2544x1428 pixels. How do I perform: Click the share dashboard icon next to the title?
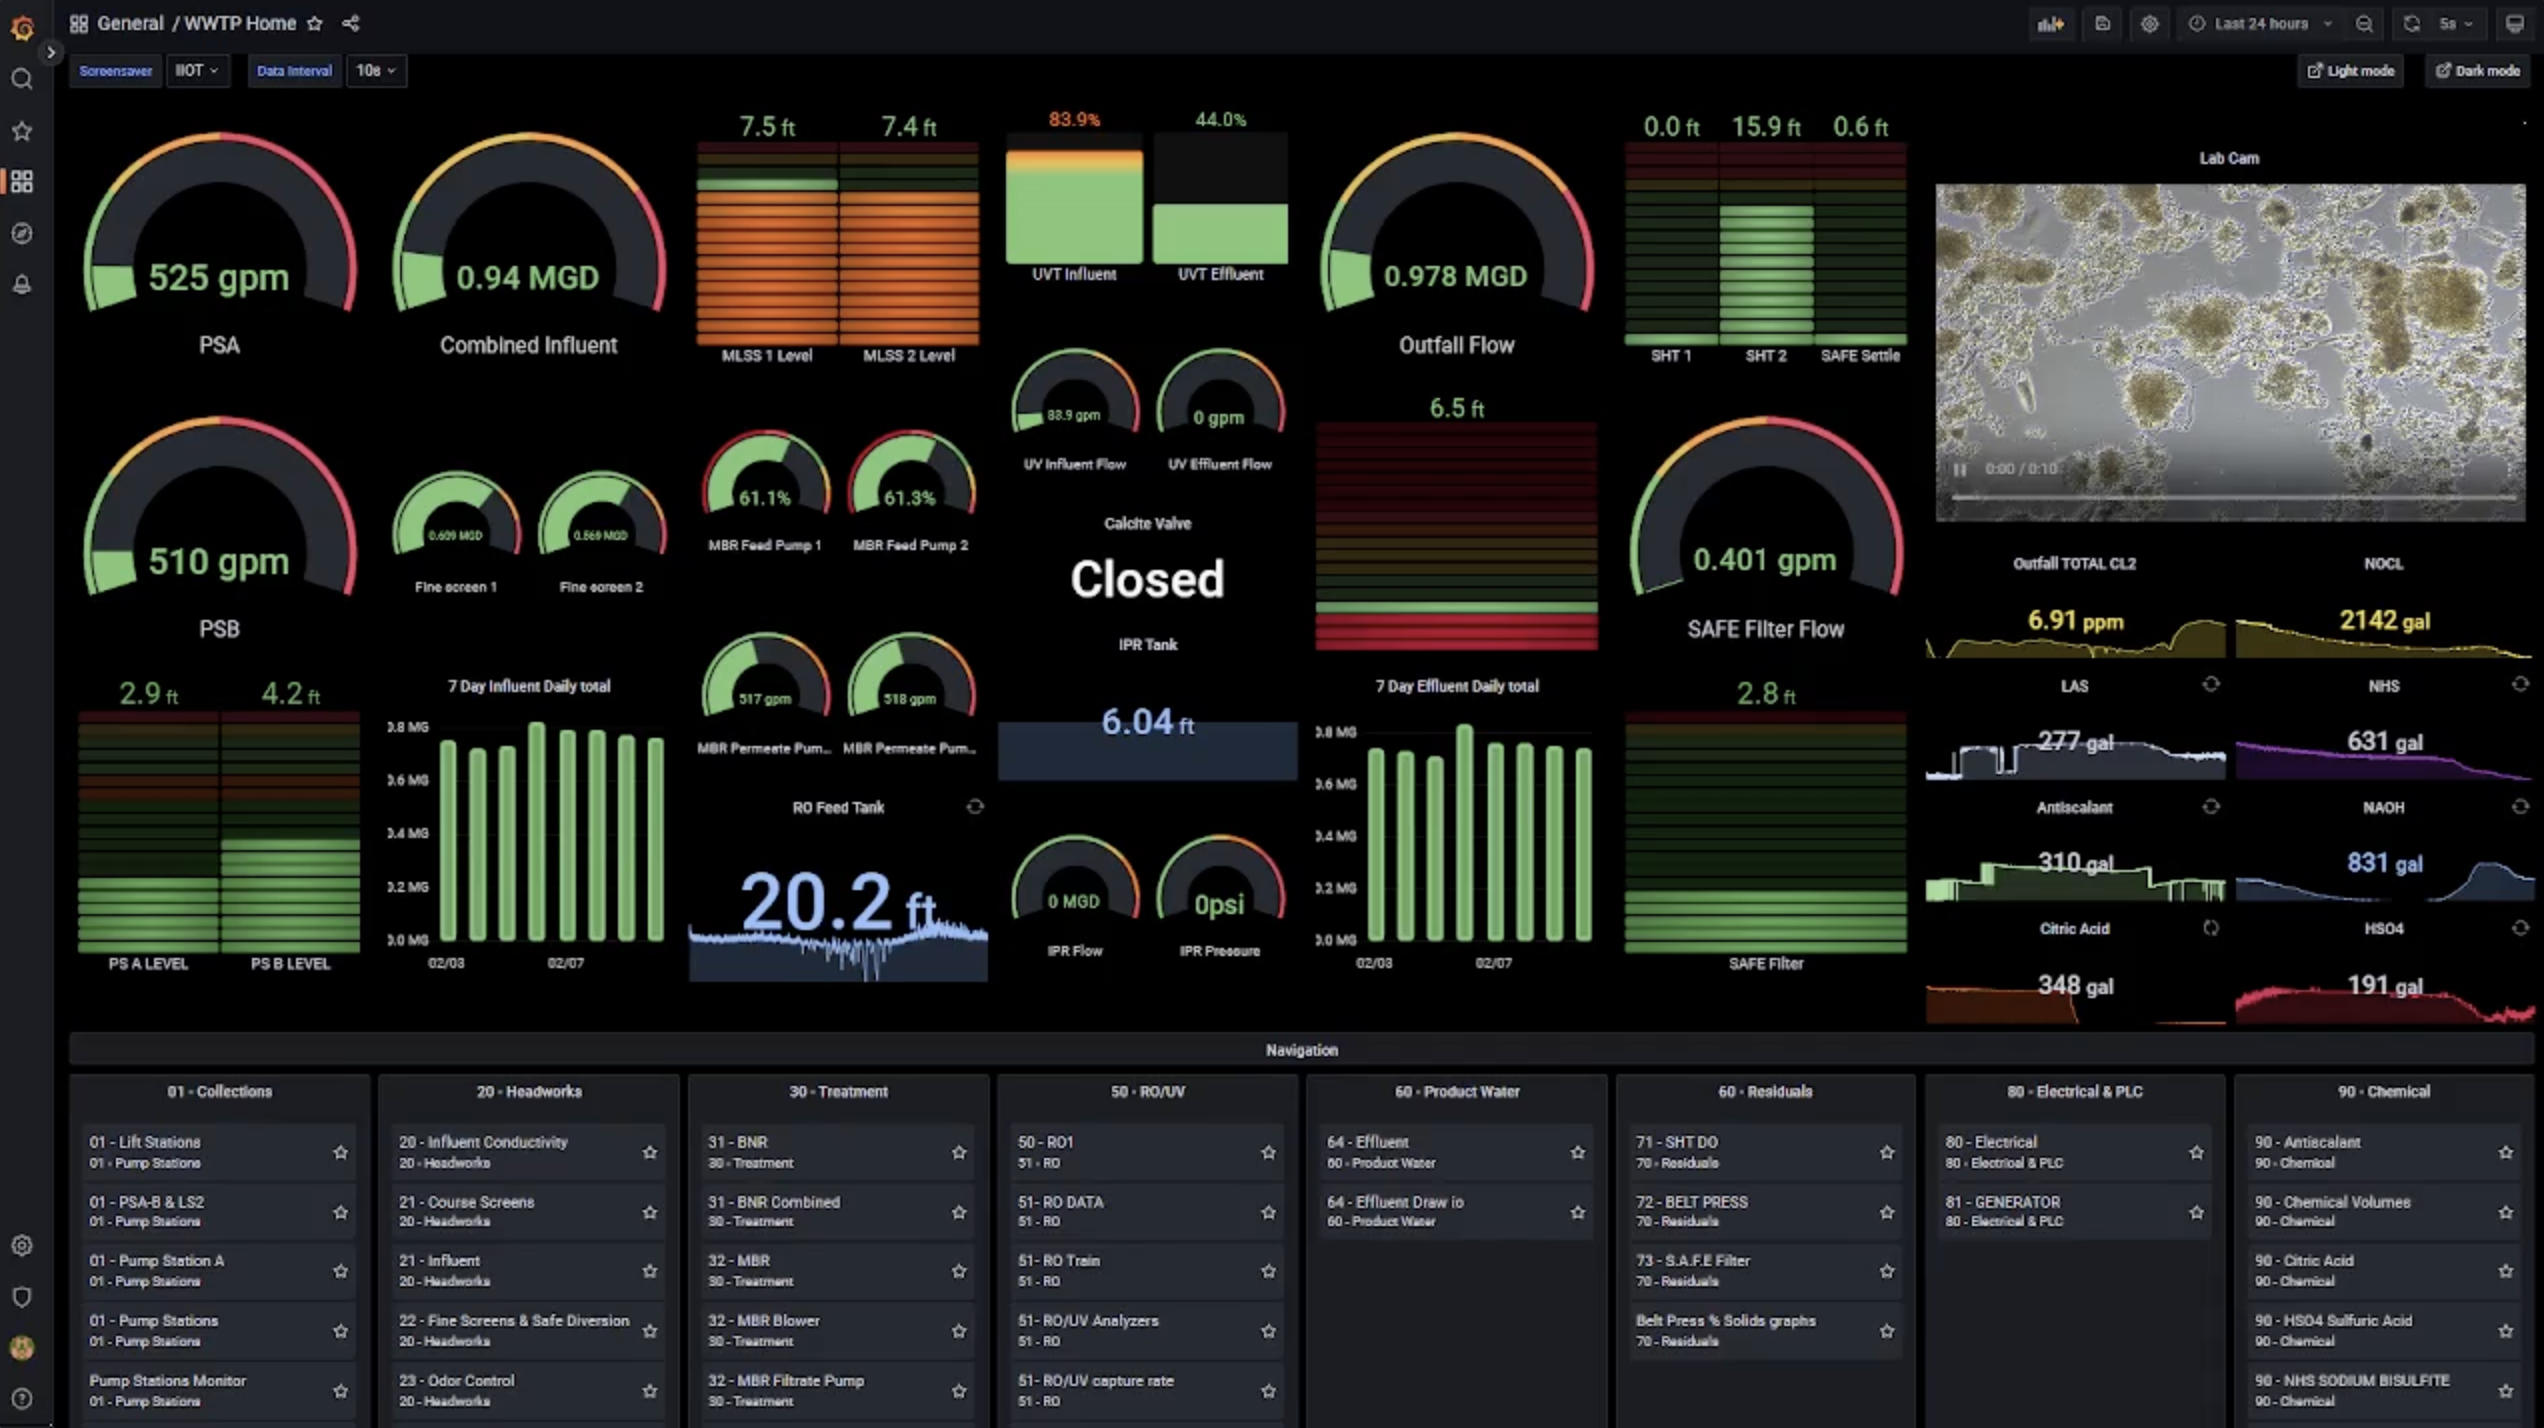[350, 22]
